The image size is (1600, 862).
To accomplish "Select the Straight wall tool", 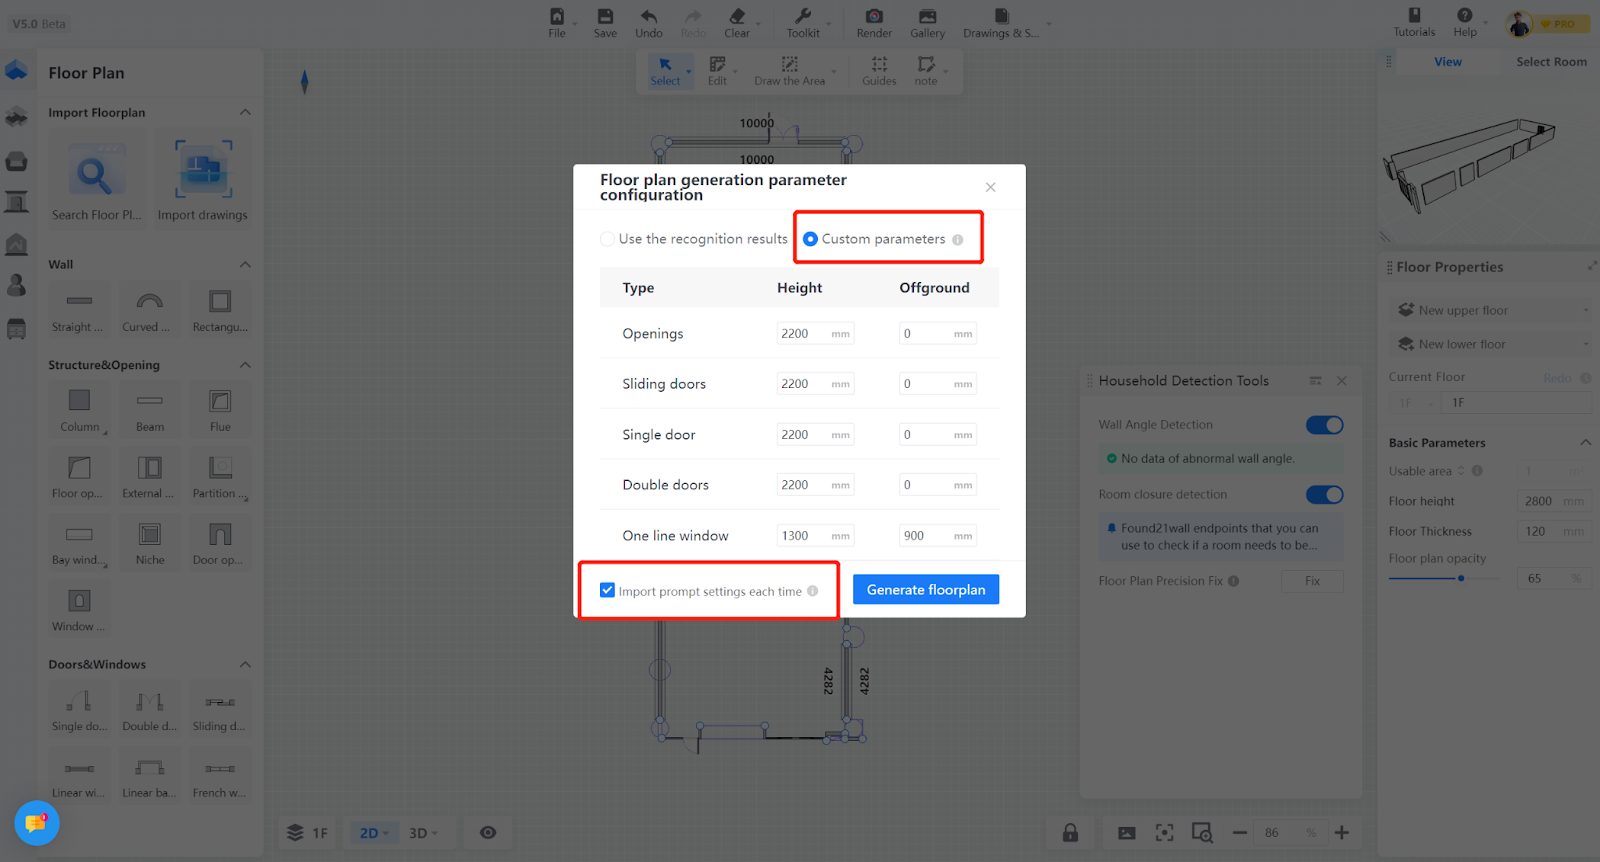I will [x=79, y=311].
